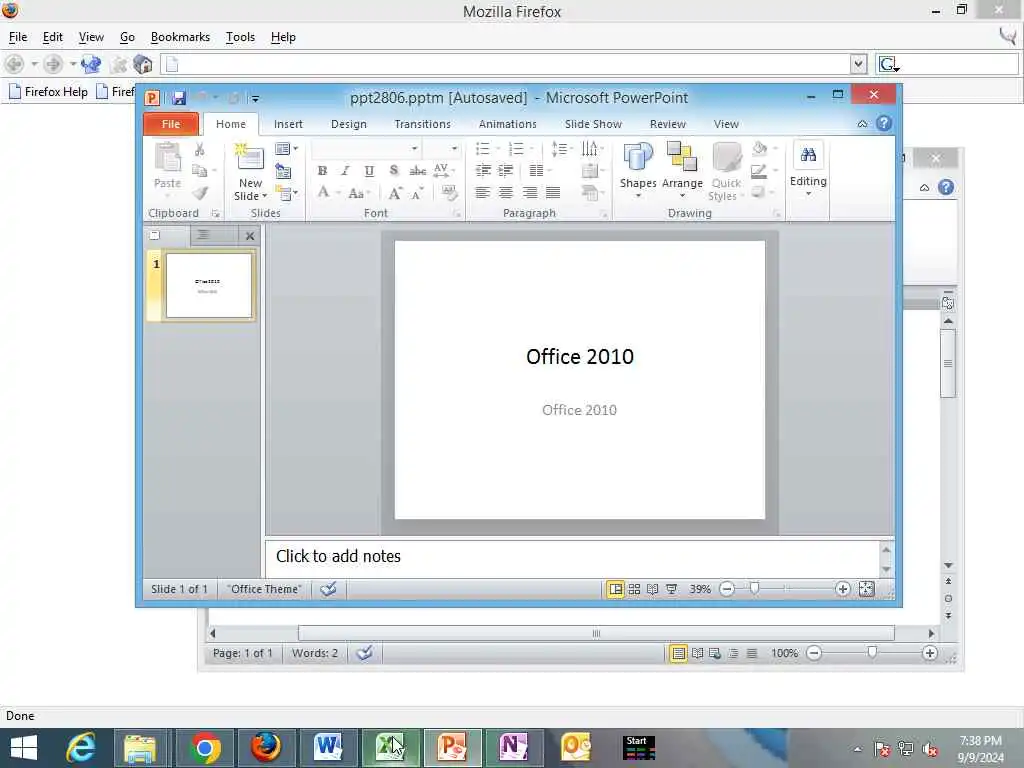Switch to the Design tab
Image resolution: width=1024 pixels, height=768 pixels.
click(349, 124)
